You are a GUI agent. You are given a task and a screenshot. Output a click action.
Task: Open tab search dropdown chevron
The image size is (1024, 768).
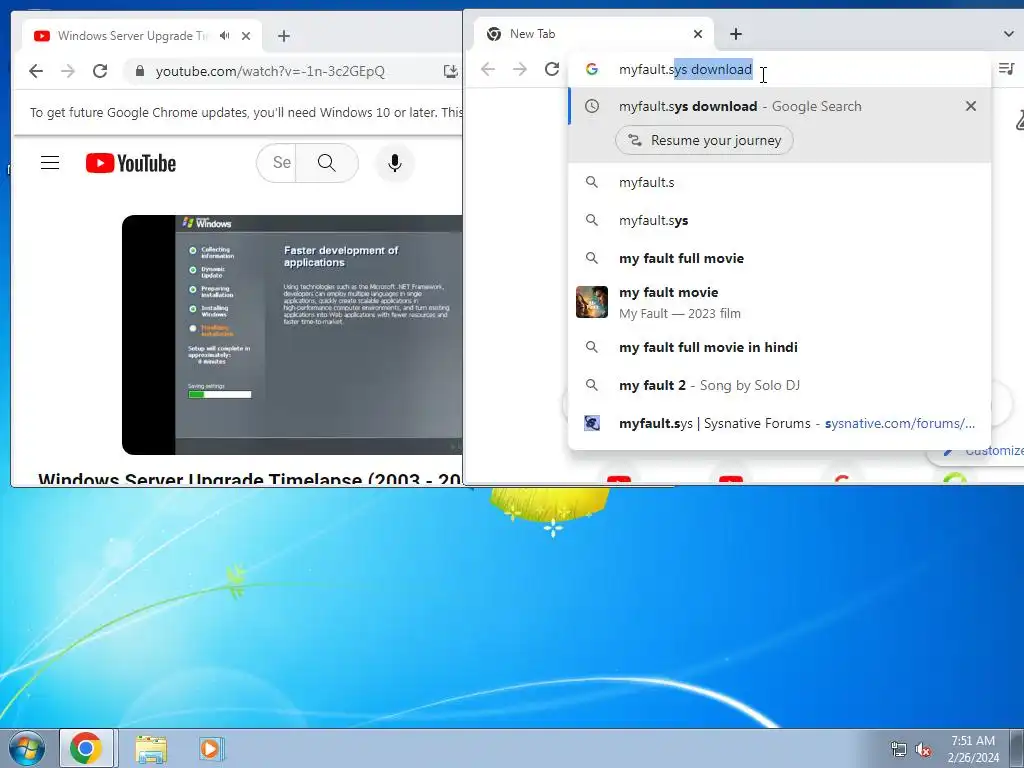[1008, 34]
